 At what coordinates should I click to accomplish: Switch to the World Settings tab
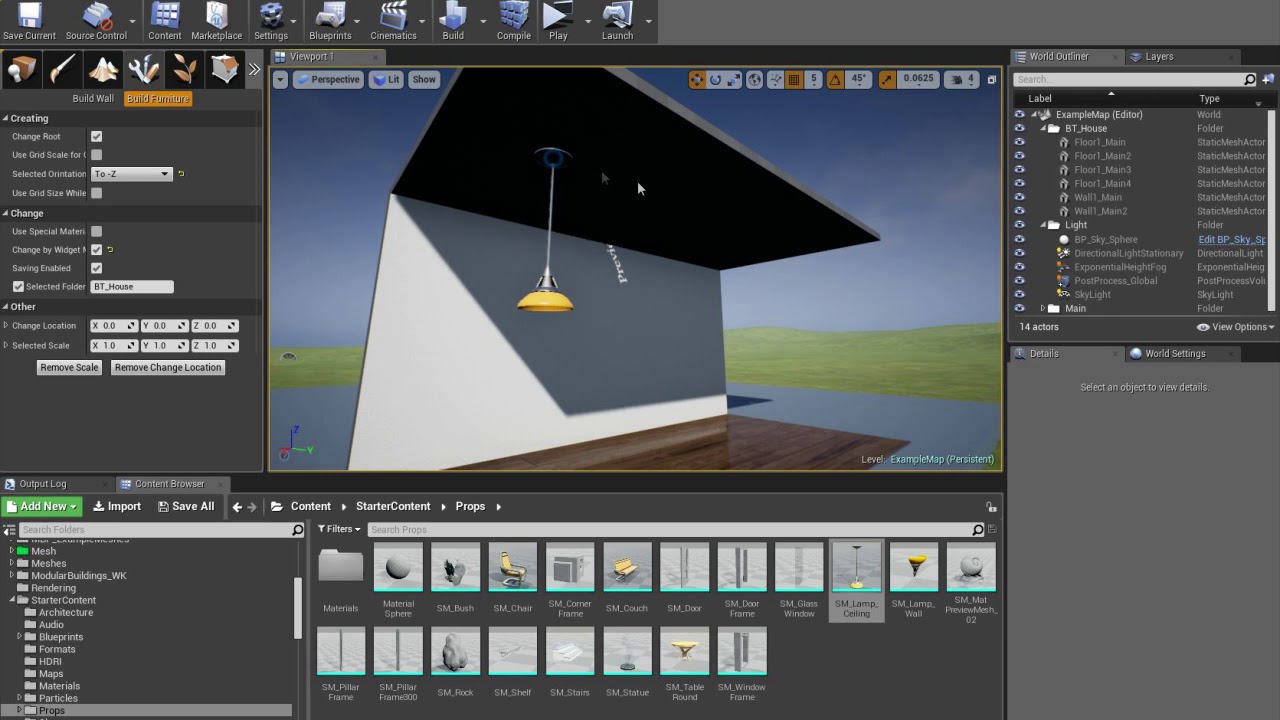point(1174,354)
